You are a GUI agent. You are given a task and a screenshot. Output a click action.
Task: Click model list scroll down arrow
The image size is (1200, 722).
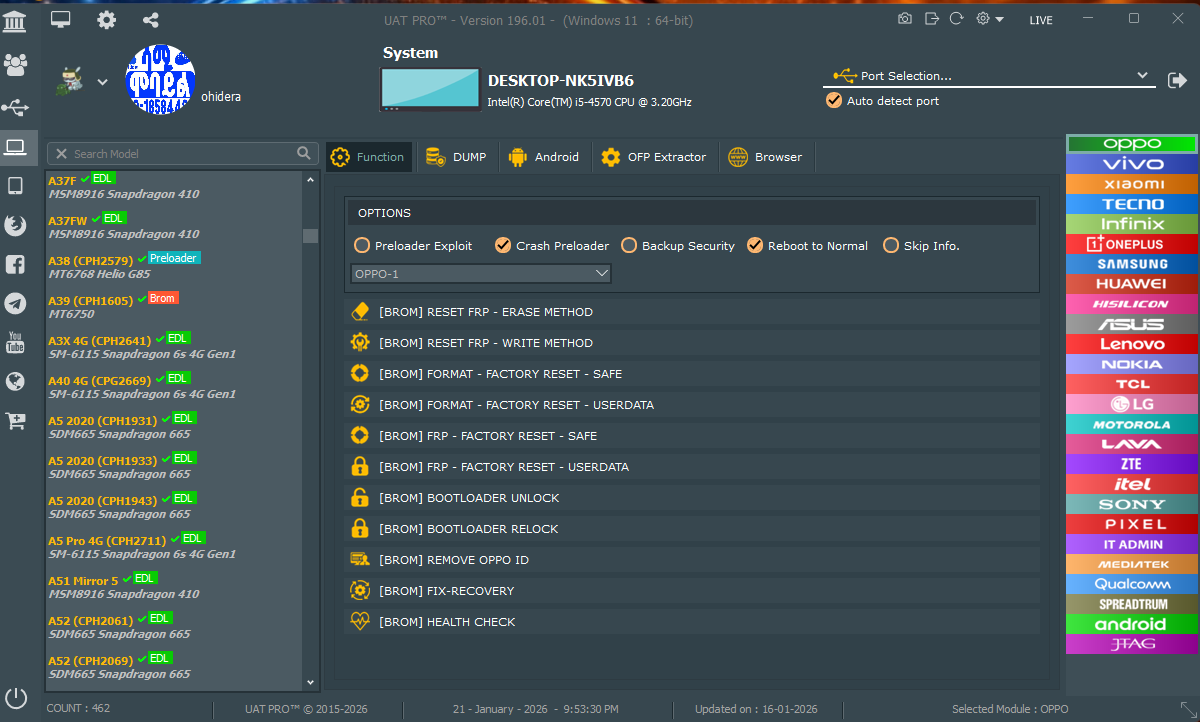pyautogui.click(x=310, y=682)
